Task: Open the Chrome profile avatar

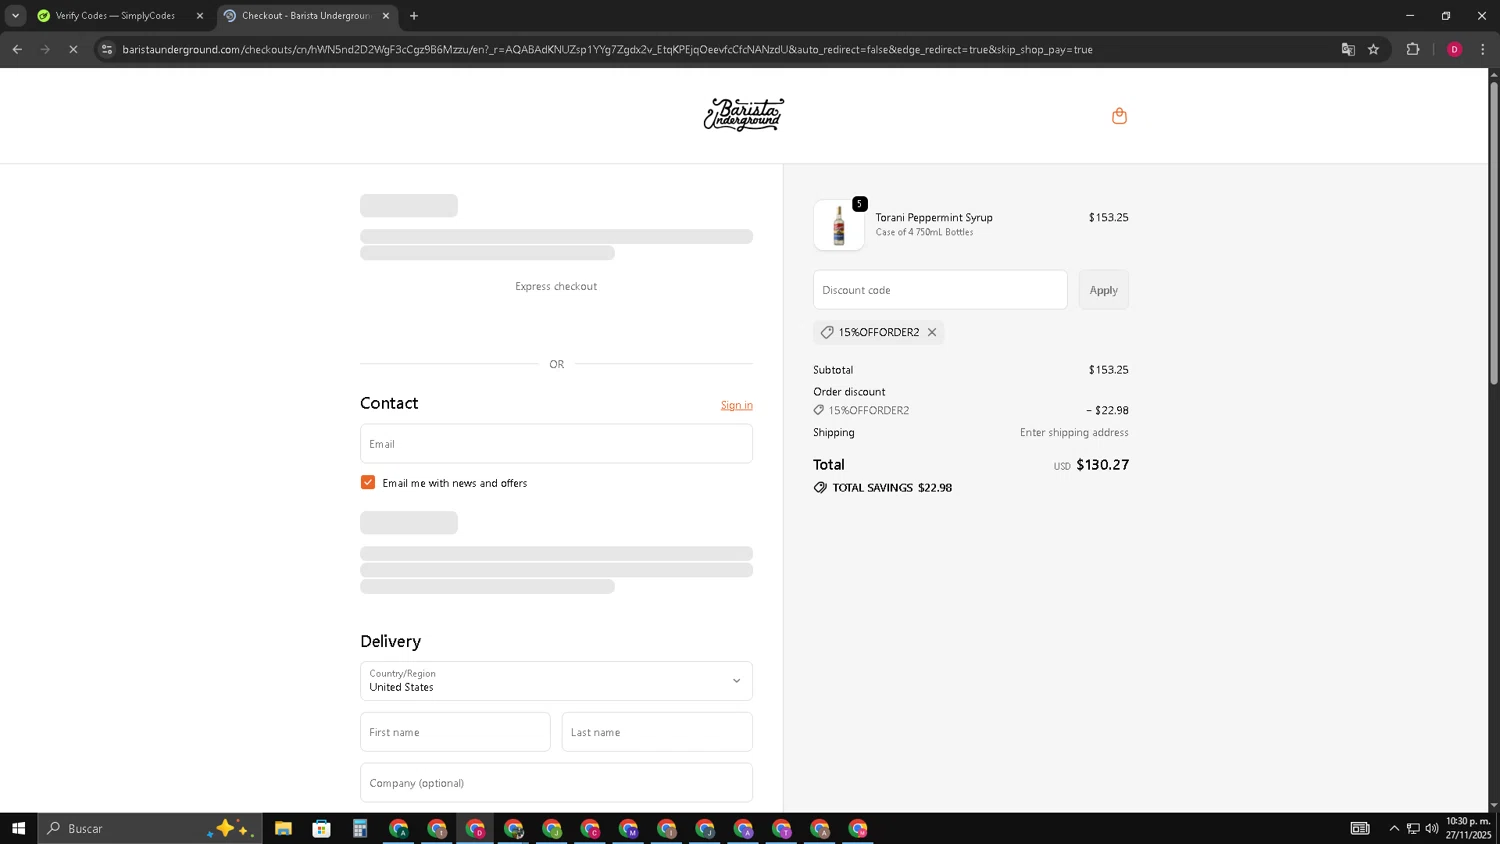Action: coord(1454,49)
